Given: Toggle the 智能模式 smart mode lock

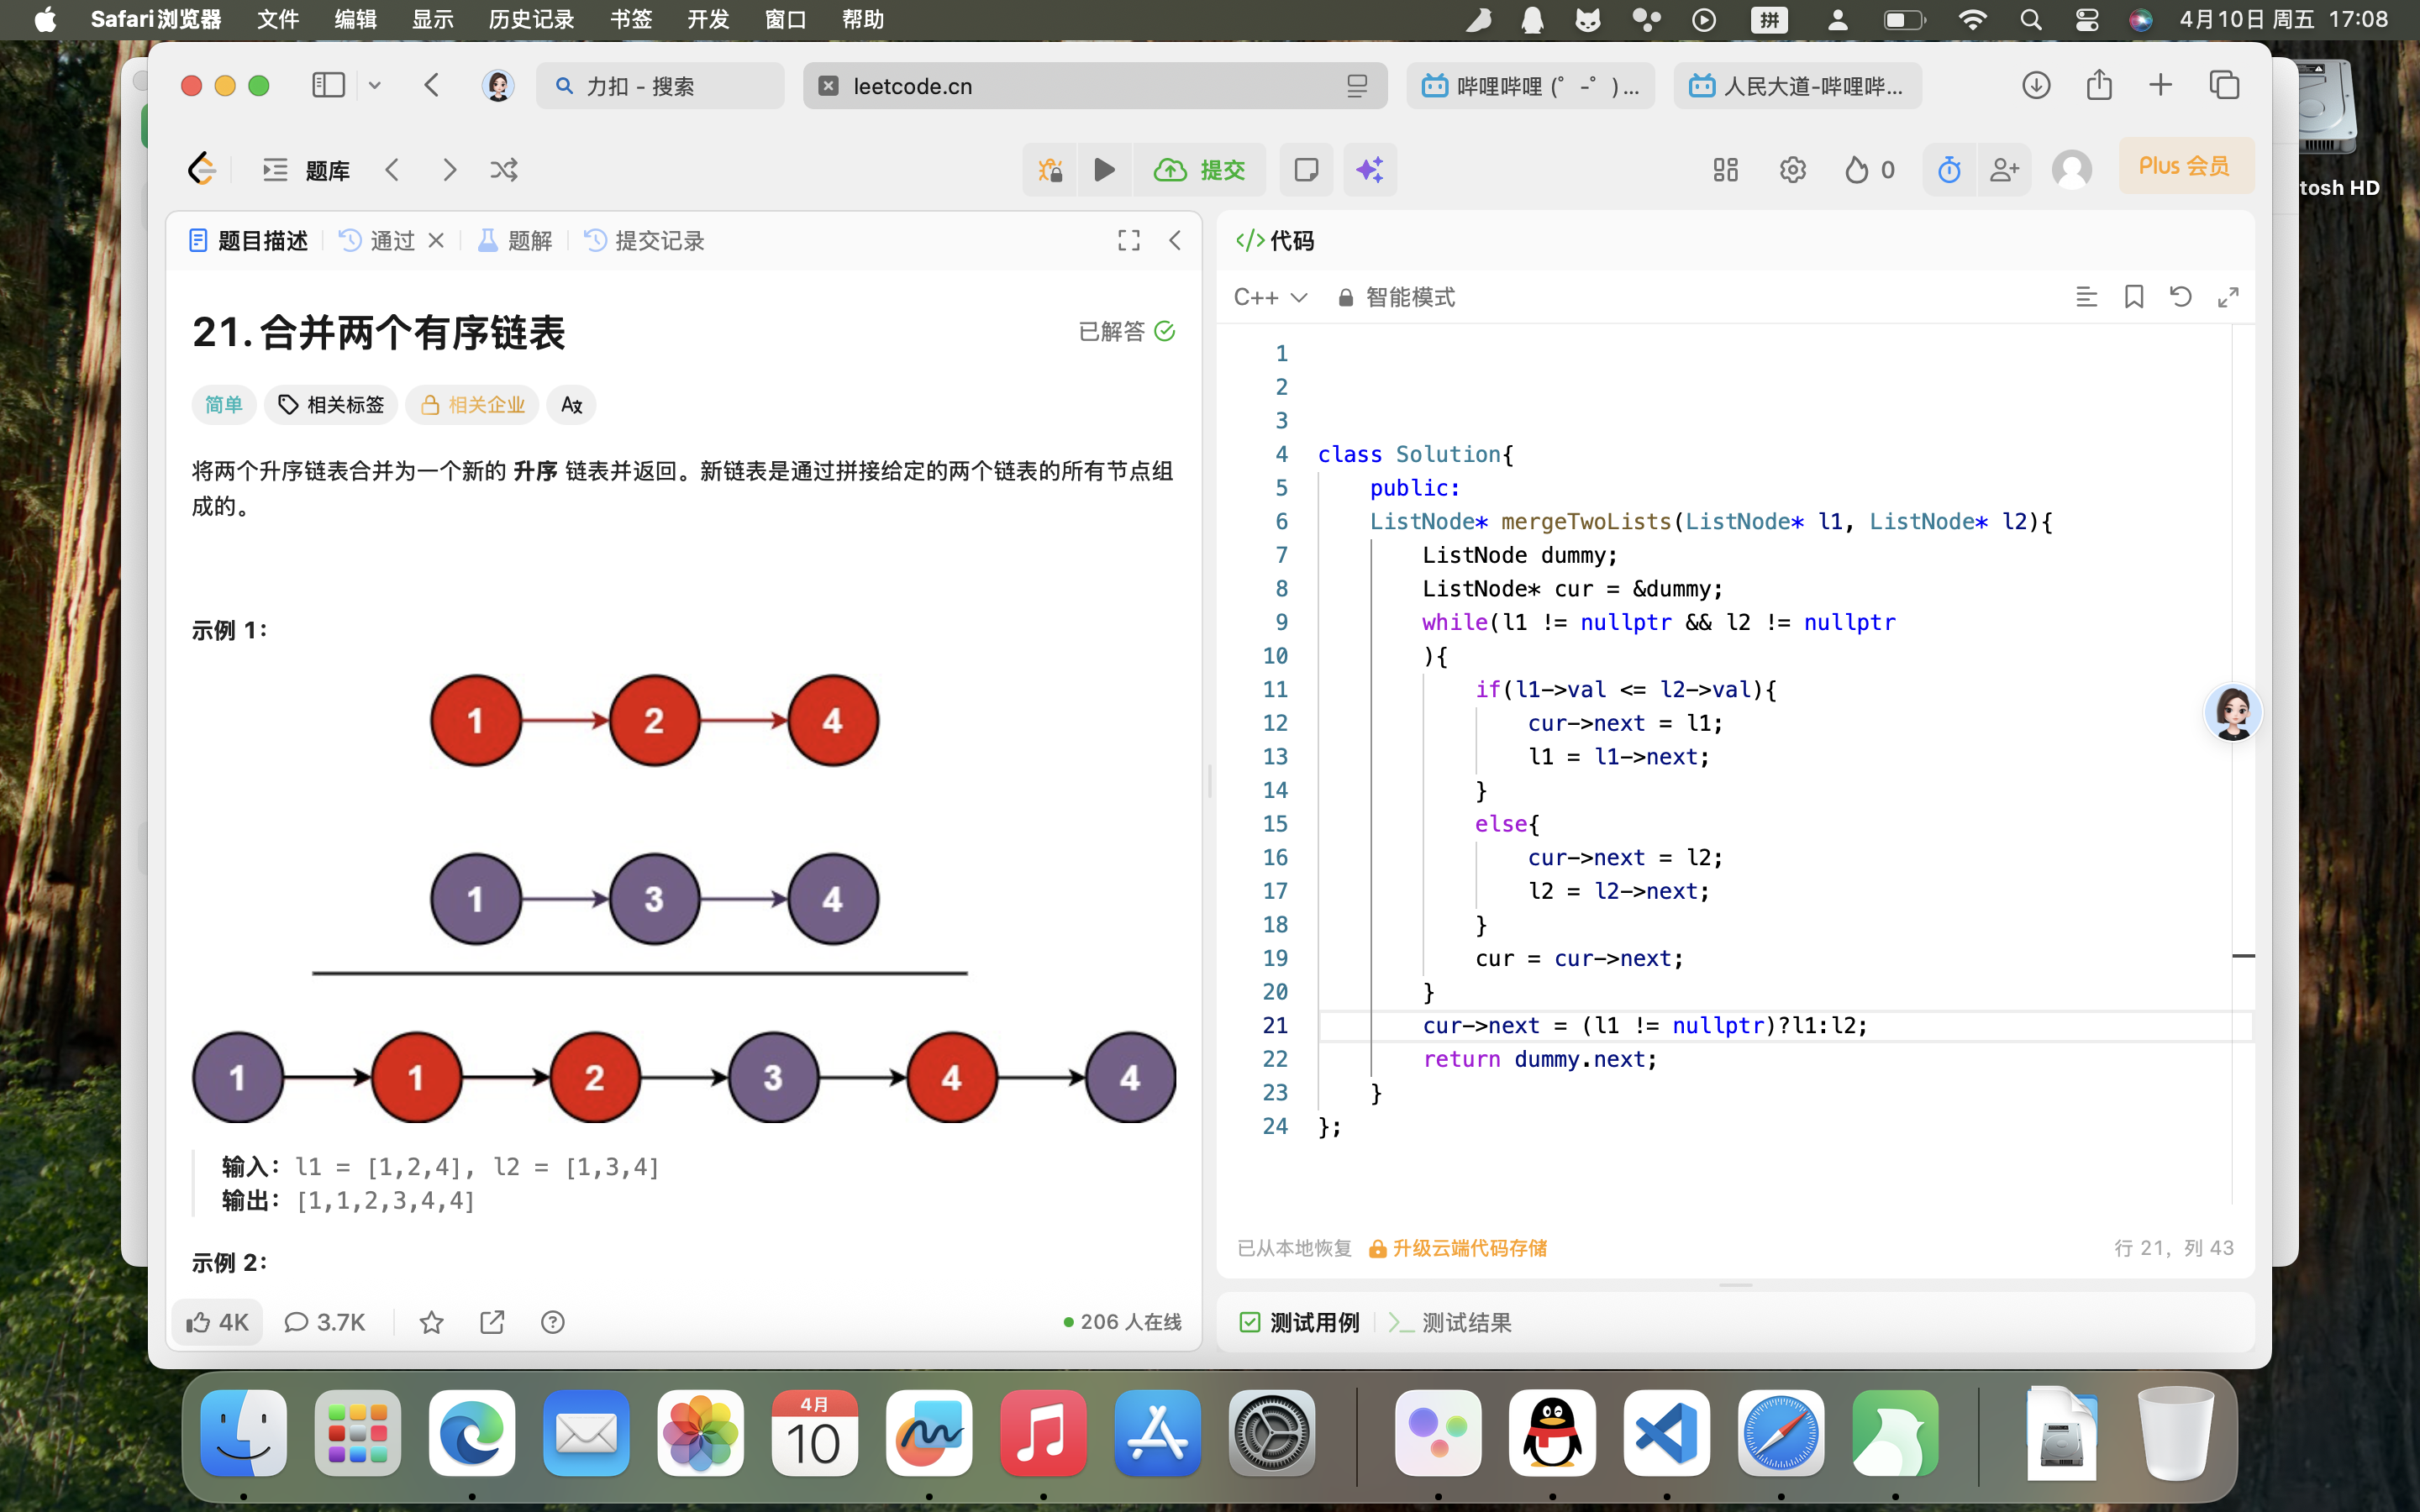Looking at the screenshot, I should click(1396, 297).
